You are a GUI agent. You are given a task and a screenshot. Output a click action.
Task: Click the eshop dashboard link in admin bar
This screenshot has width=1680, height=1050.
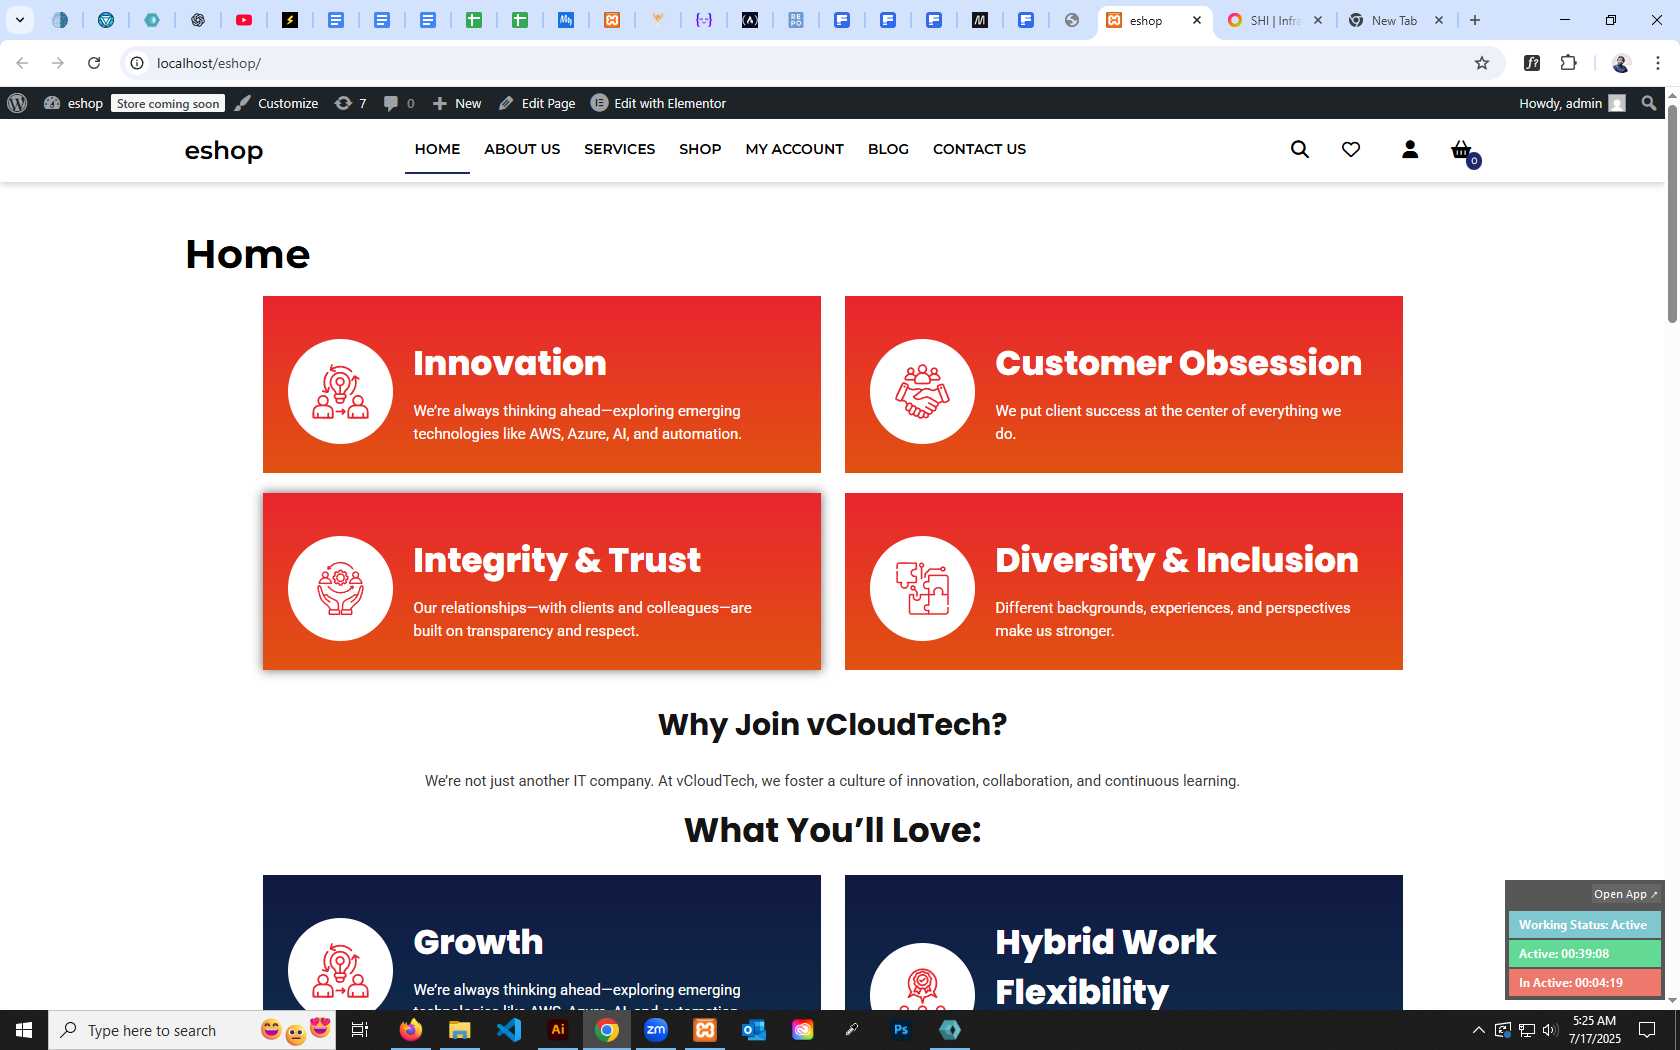click(73, 103)
